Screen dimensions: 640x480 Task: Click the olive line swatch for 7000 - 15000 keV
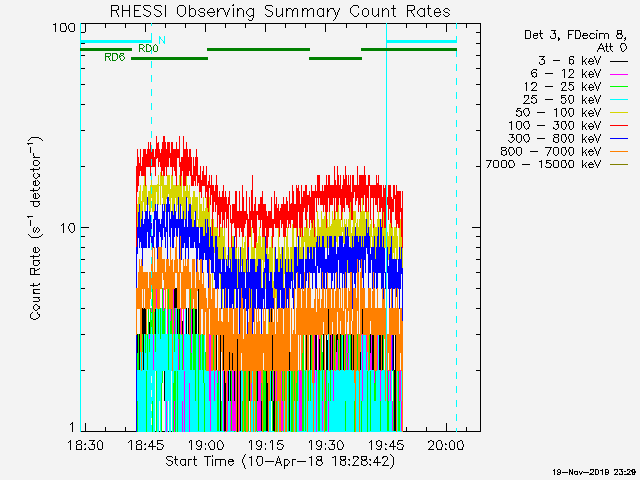tap(619, 165)
